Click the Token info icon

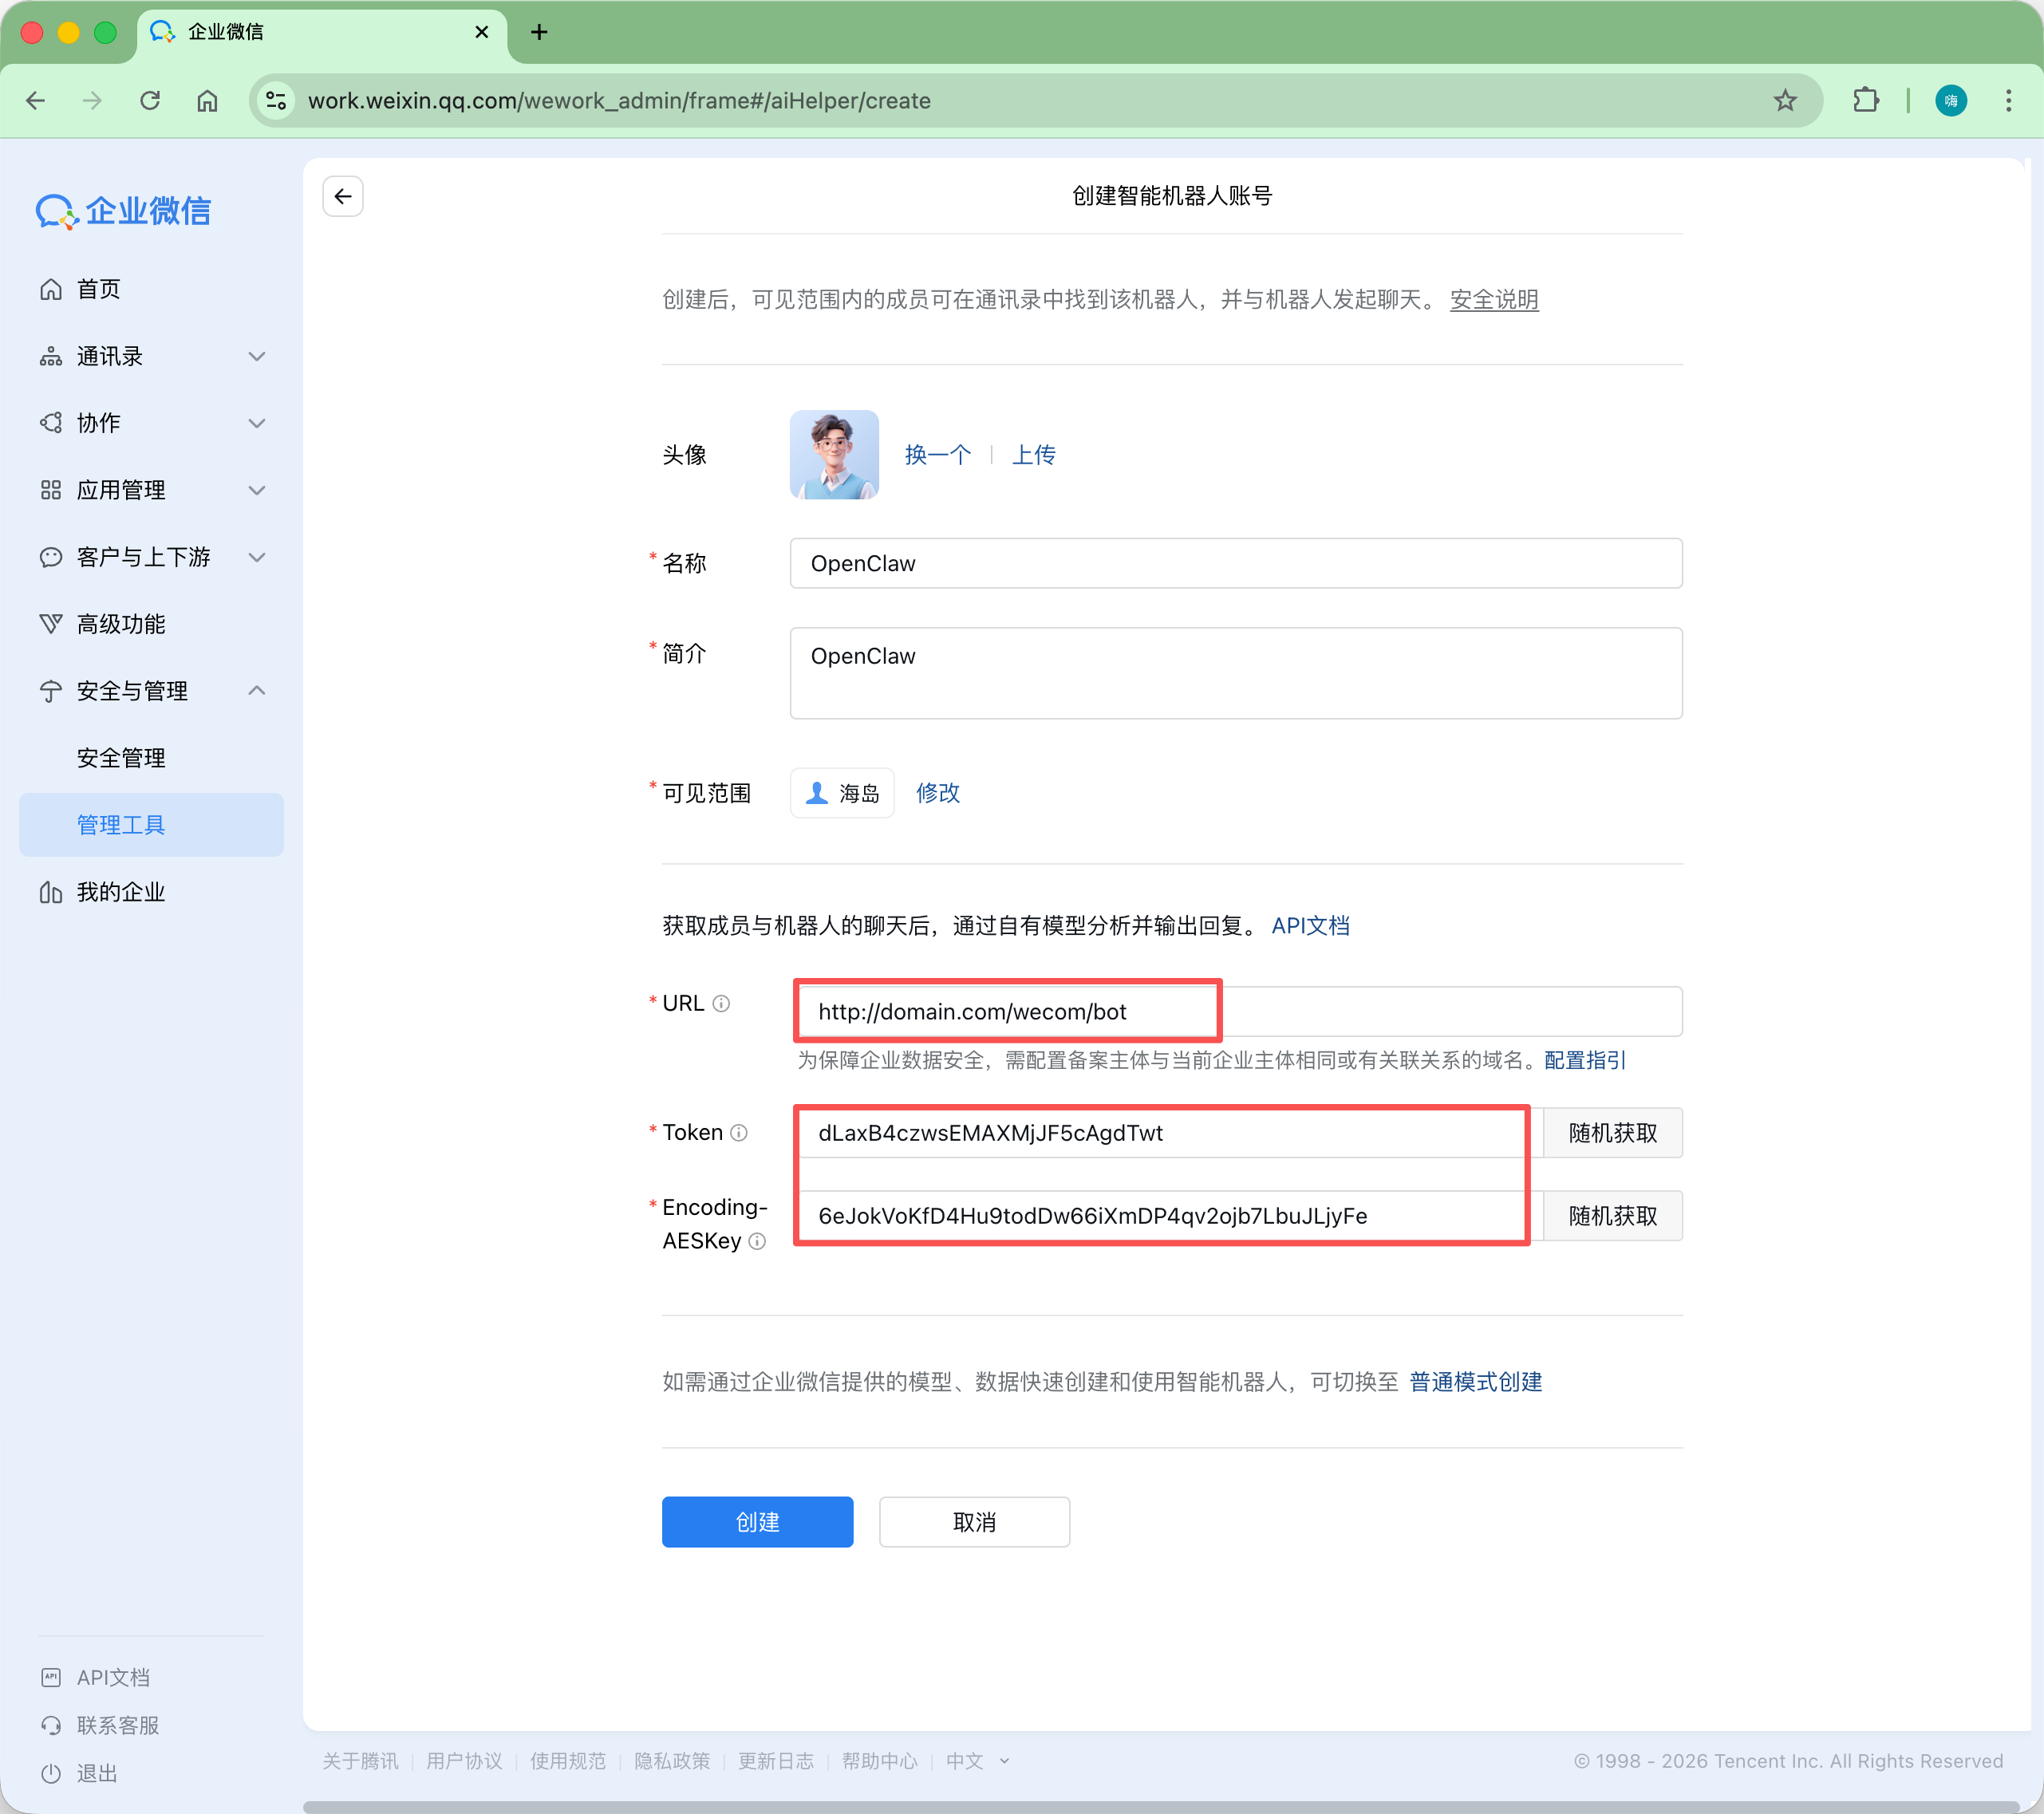coord(739,1132)
